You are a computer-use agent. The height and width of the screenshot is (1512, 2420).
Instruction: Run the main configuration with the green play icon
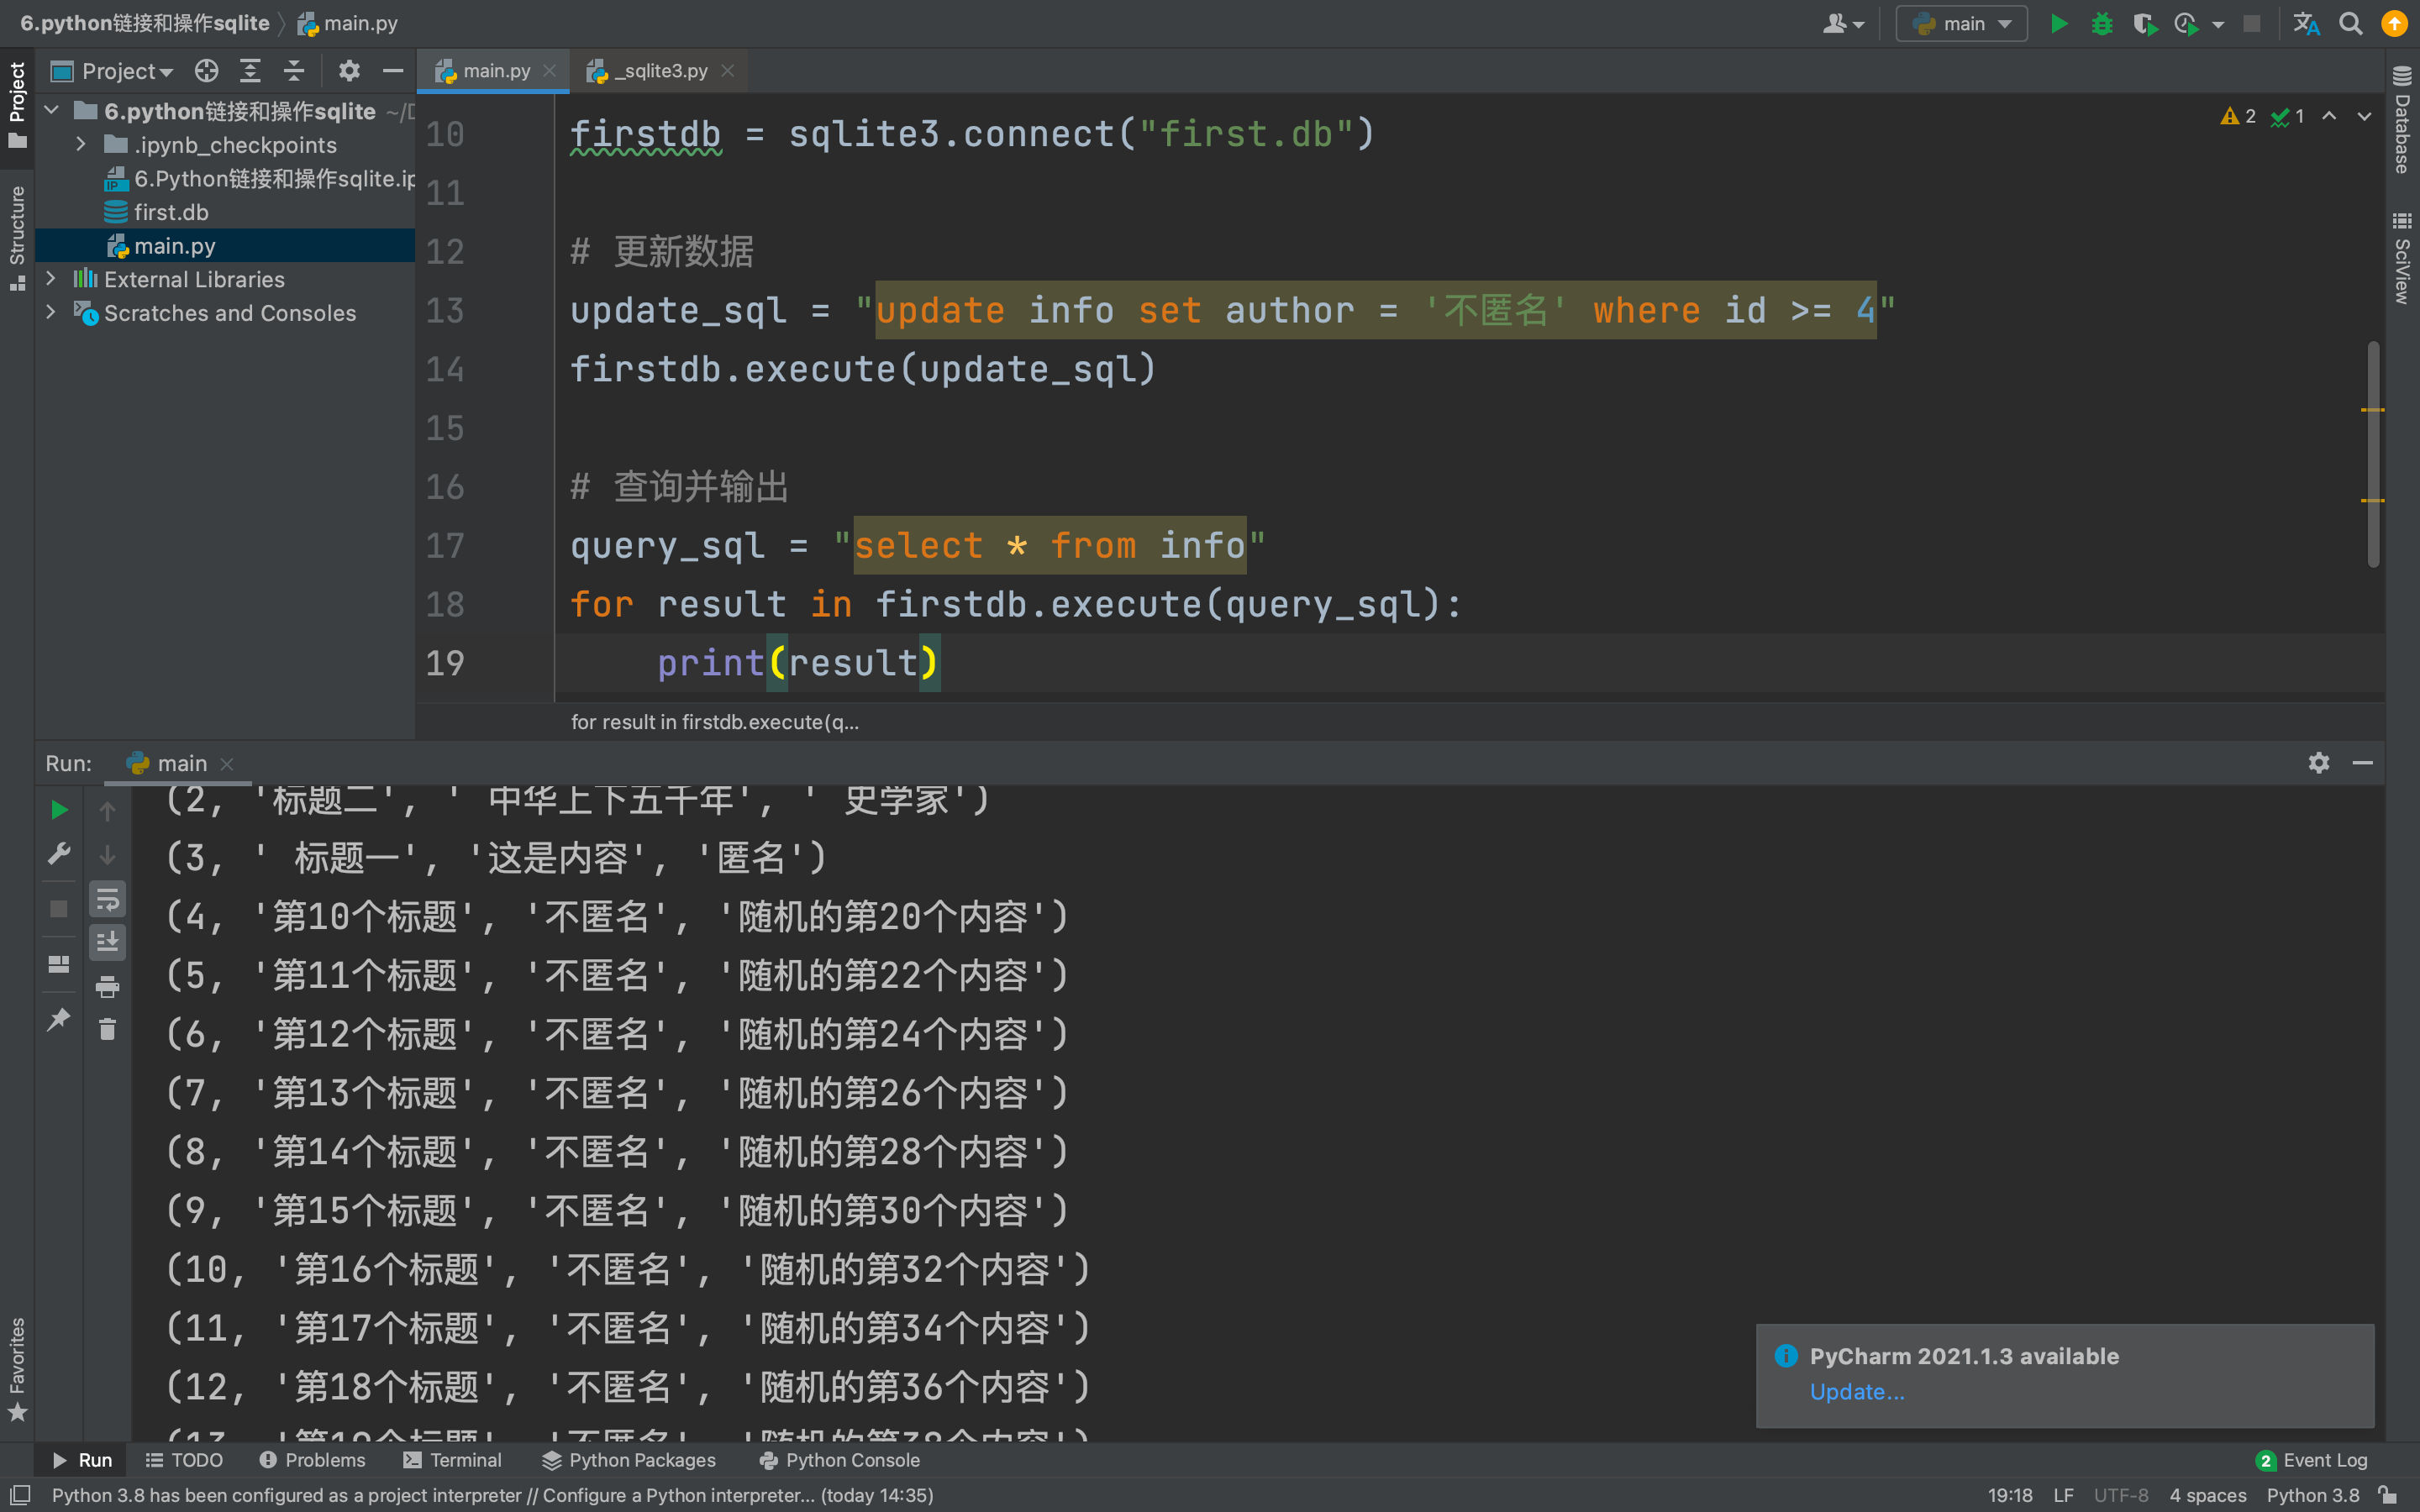(x=2058, y=24)
